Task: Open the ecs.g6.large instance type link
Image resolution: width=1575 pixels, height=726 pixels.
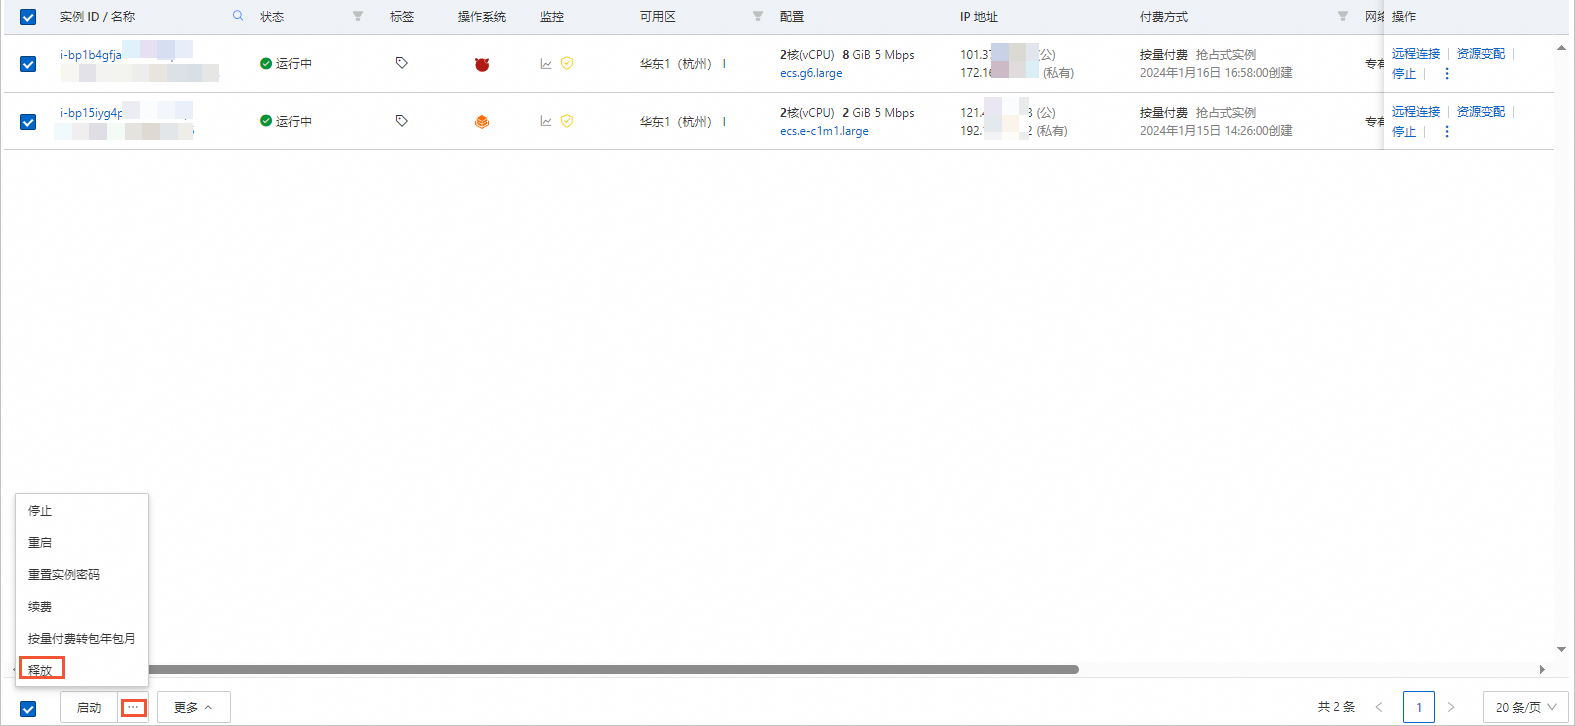Action: [x=811, y=73]
